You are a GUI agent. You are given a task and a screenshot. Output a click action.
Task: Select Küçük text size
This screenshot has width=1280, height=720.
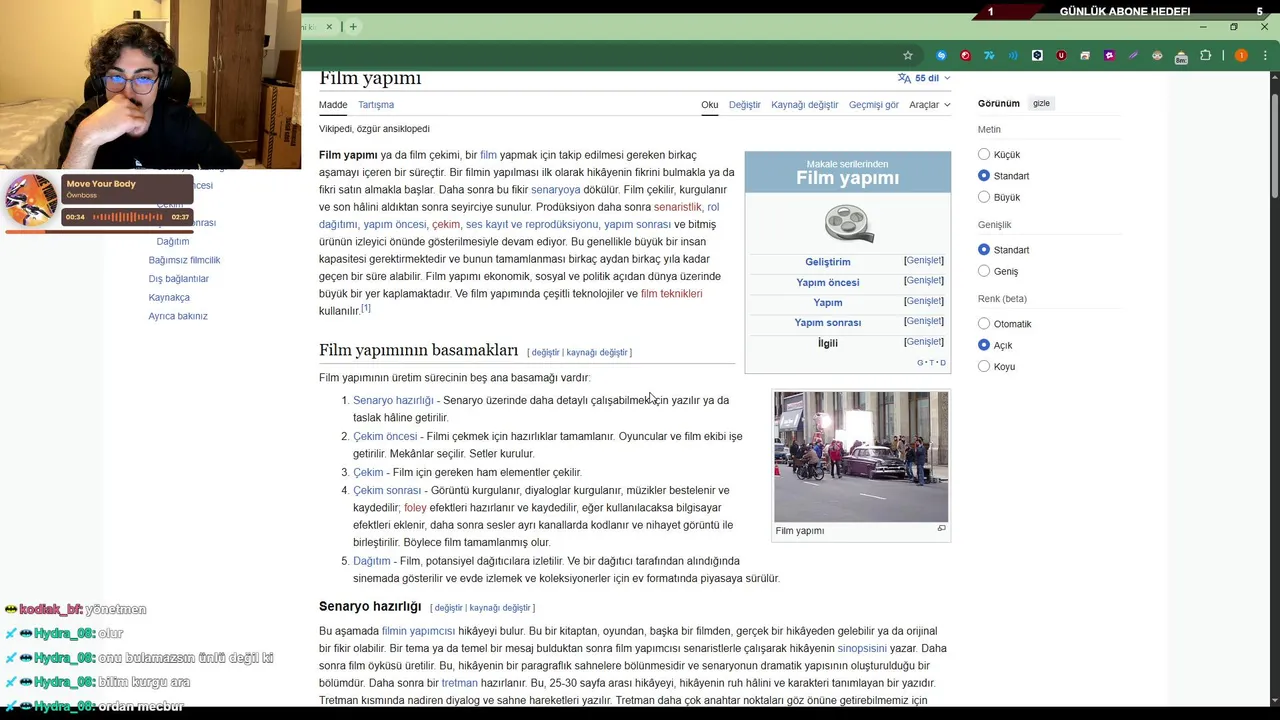[x=984, y=154]
